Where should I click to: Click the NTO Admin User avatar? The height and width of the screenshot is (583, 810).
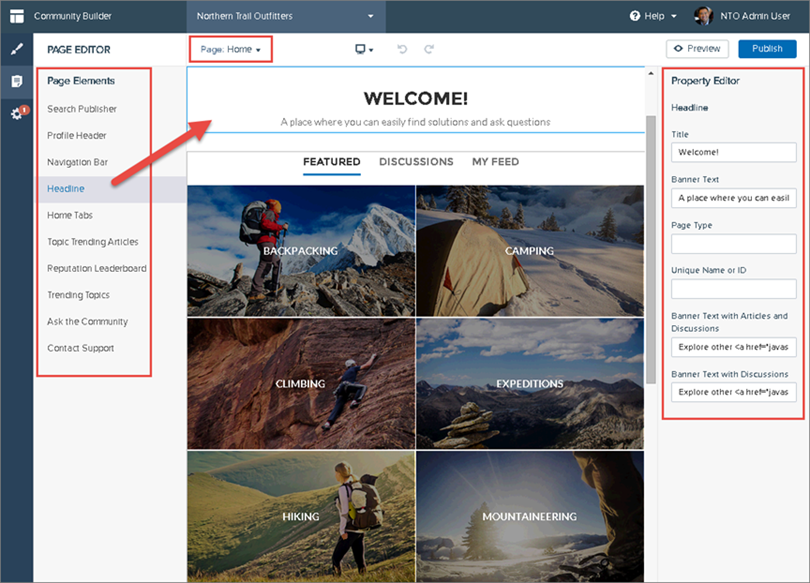point(704,16)
